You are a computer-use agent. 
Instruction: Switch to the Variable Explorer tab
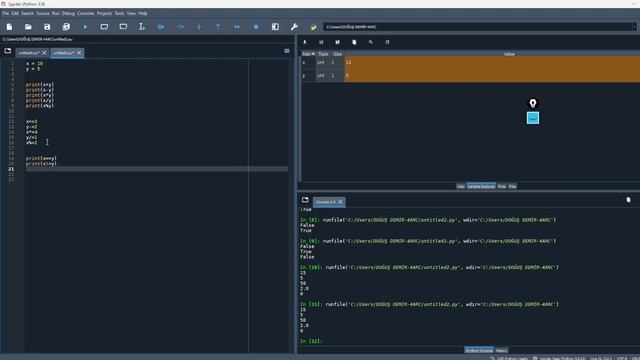pyautogui.click(x=481, y=186)
